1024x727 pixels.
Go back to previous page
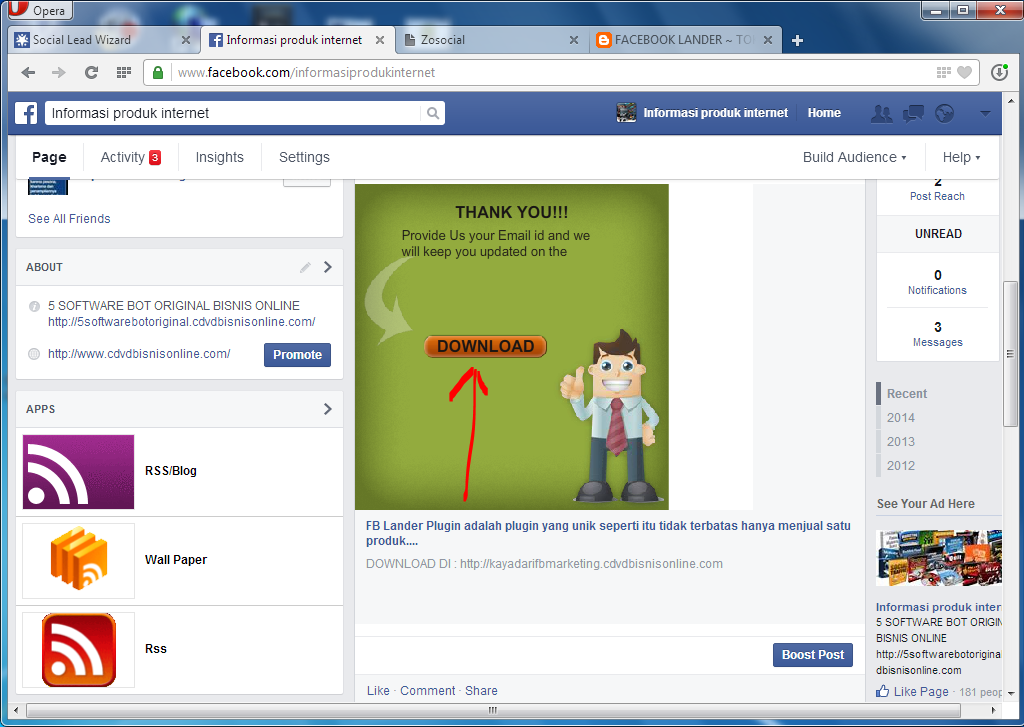28,73
